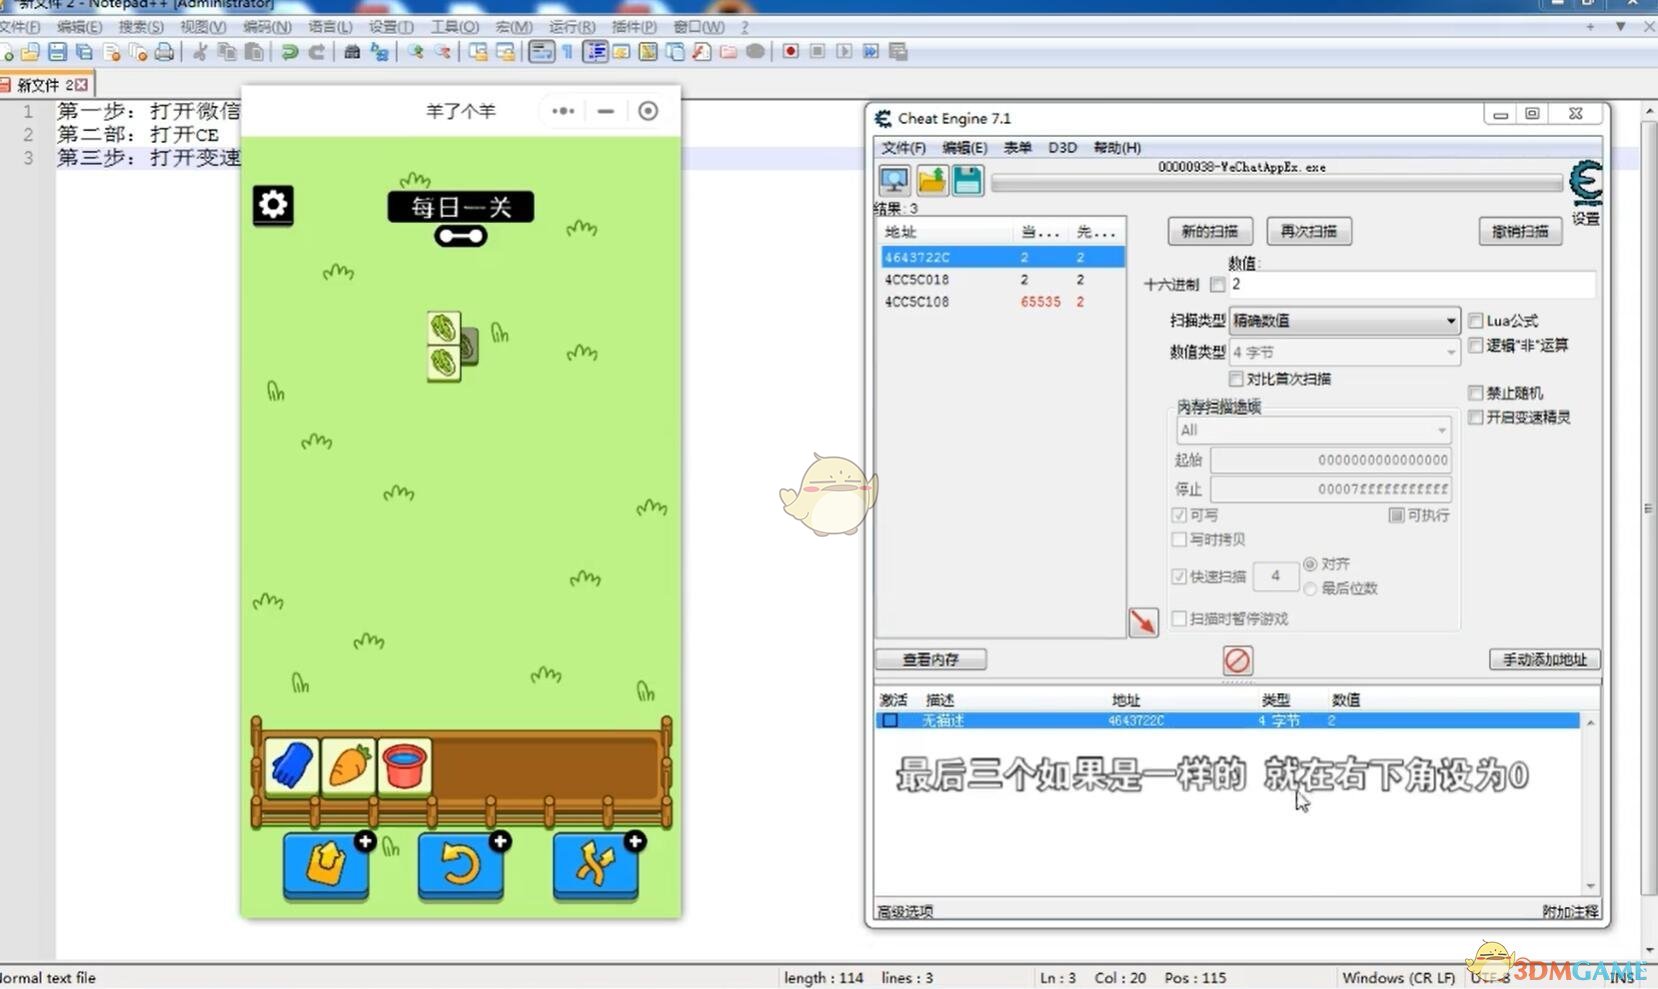Click the scan value input field
1658x989 pixels.
coord(1410,285)
